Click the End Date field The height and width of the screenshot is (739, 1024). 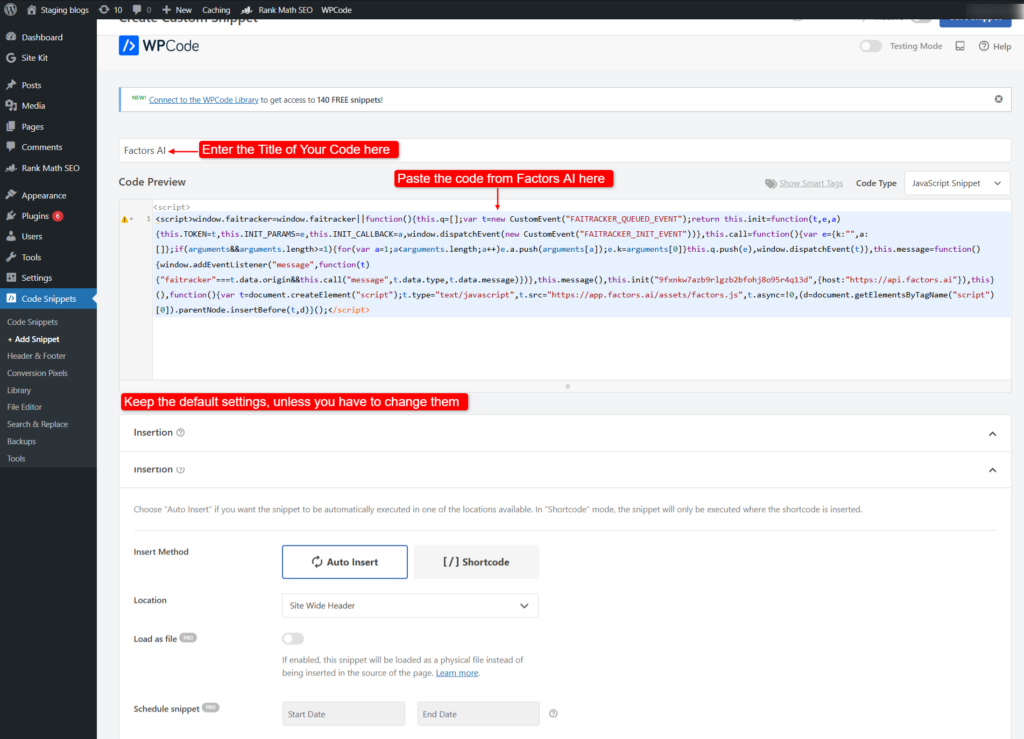pyautogui.click(x=478, y=714)
